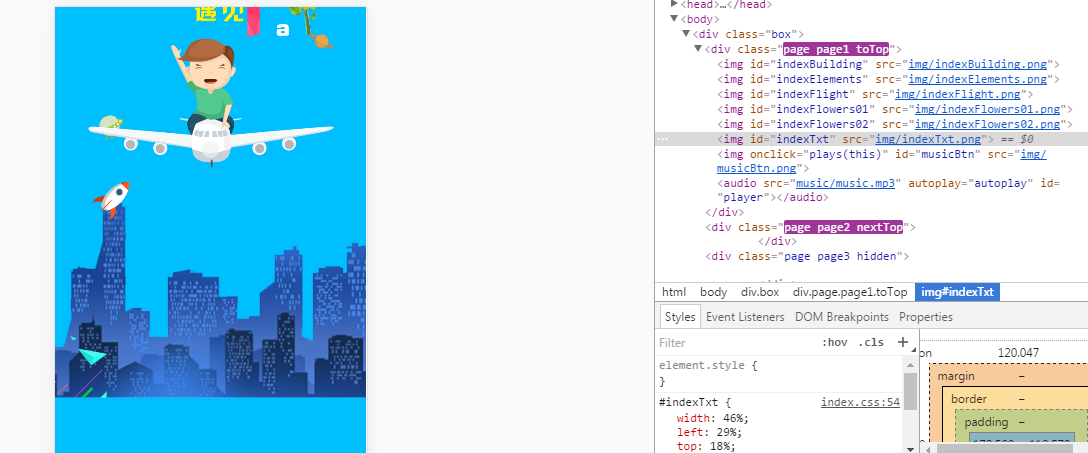Image resolution: width=1088 pixels, height=453 pixels.
Task: Click the #indexTxt selector text
Action: pos(690,402)
